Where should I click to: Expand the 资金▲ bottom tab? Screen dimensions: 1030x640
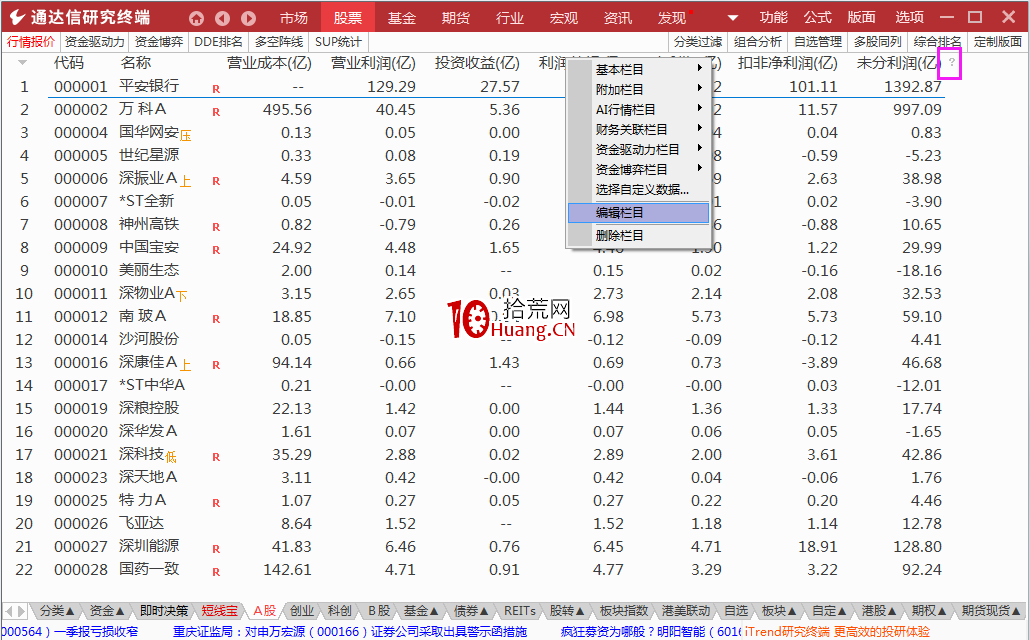pyautogui.click(x=107, y=611)
